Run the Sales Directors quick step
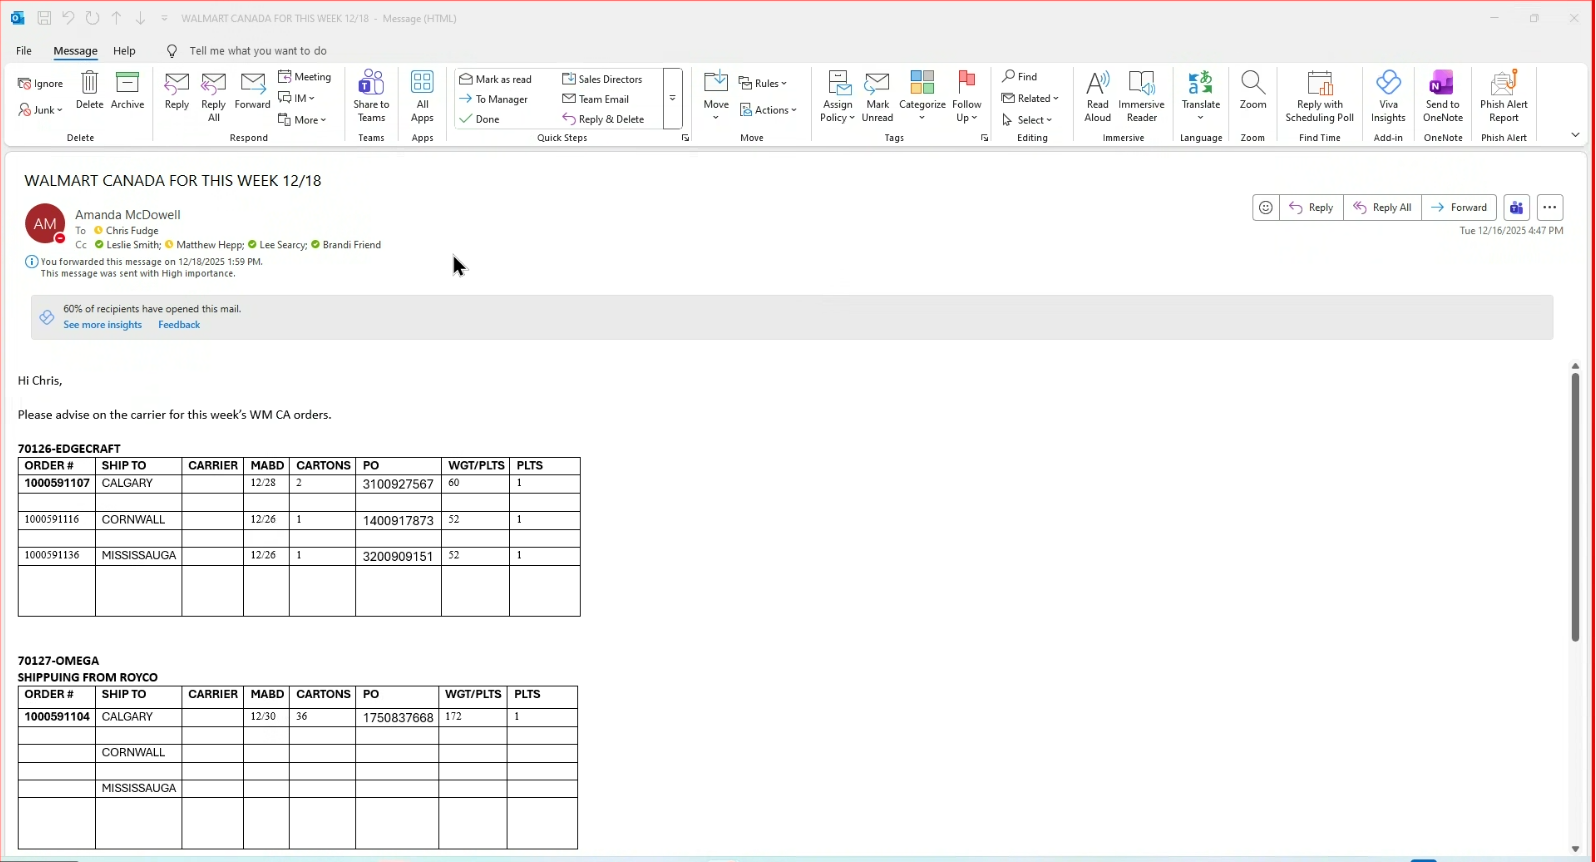This screenshot has height=862, width=1596. pyautogui.click(x=603, y=79)
